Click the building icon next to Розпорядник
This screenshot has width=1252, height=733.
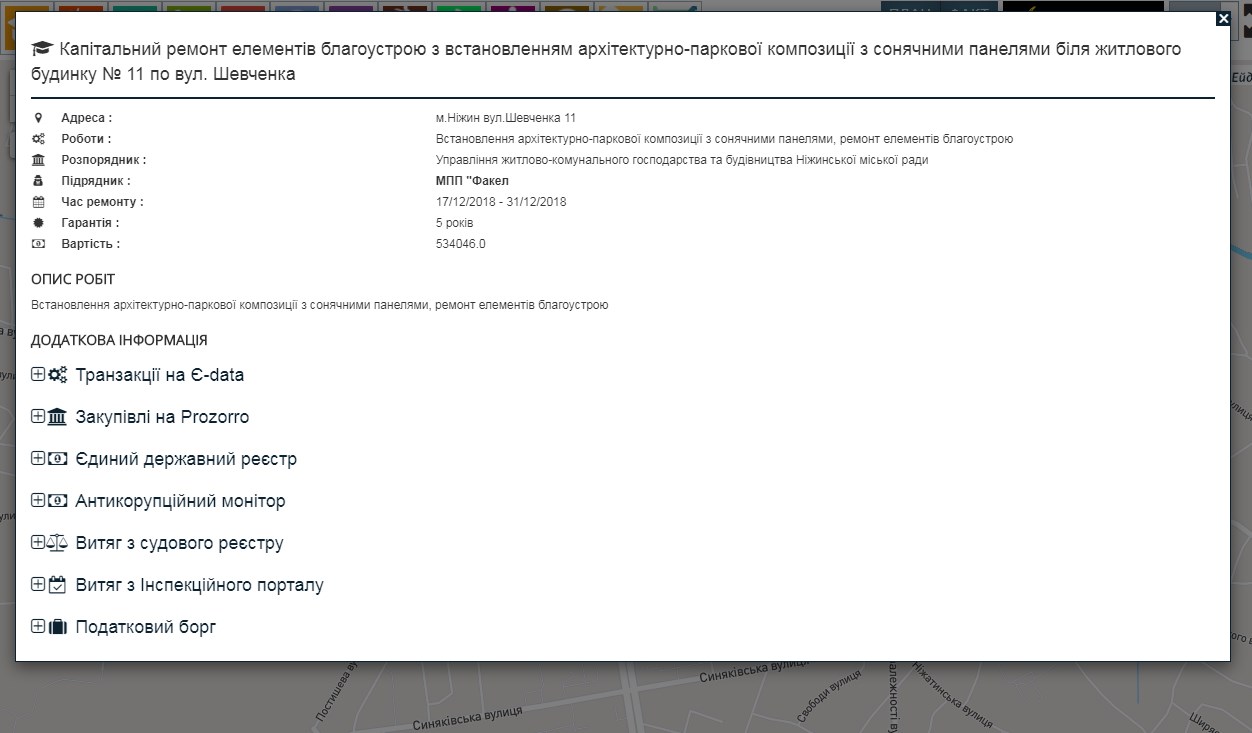[38, 160]
